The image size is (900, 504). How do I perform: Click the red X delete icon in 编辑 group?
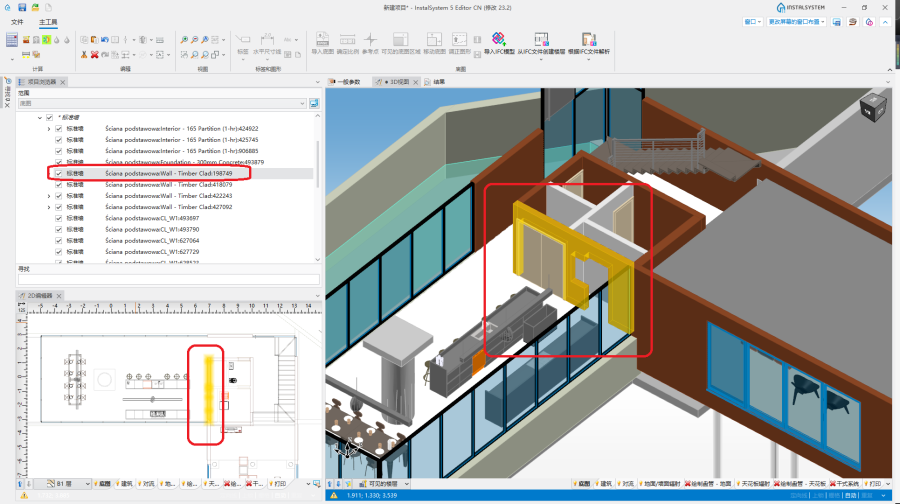click(95, 55)
